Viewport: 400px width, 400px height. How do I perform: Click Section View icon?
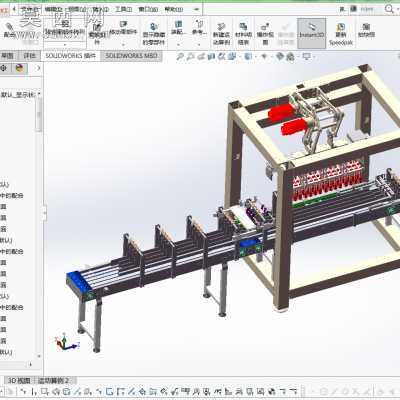(211, 57)
